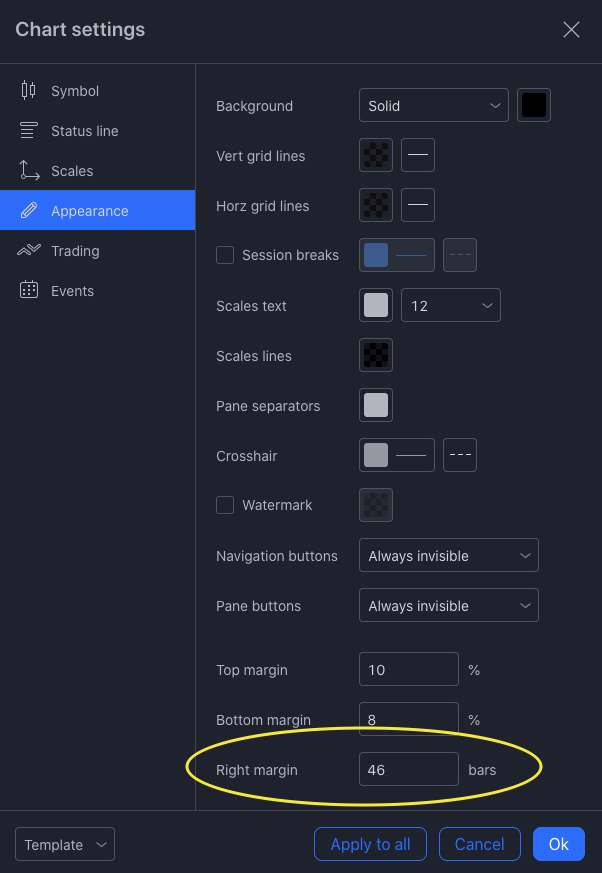
Task: Click the Symbol candlestick icon in sidebar
Action: [x=28, y=91]
